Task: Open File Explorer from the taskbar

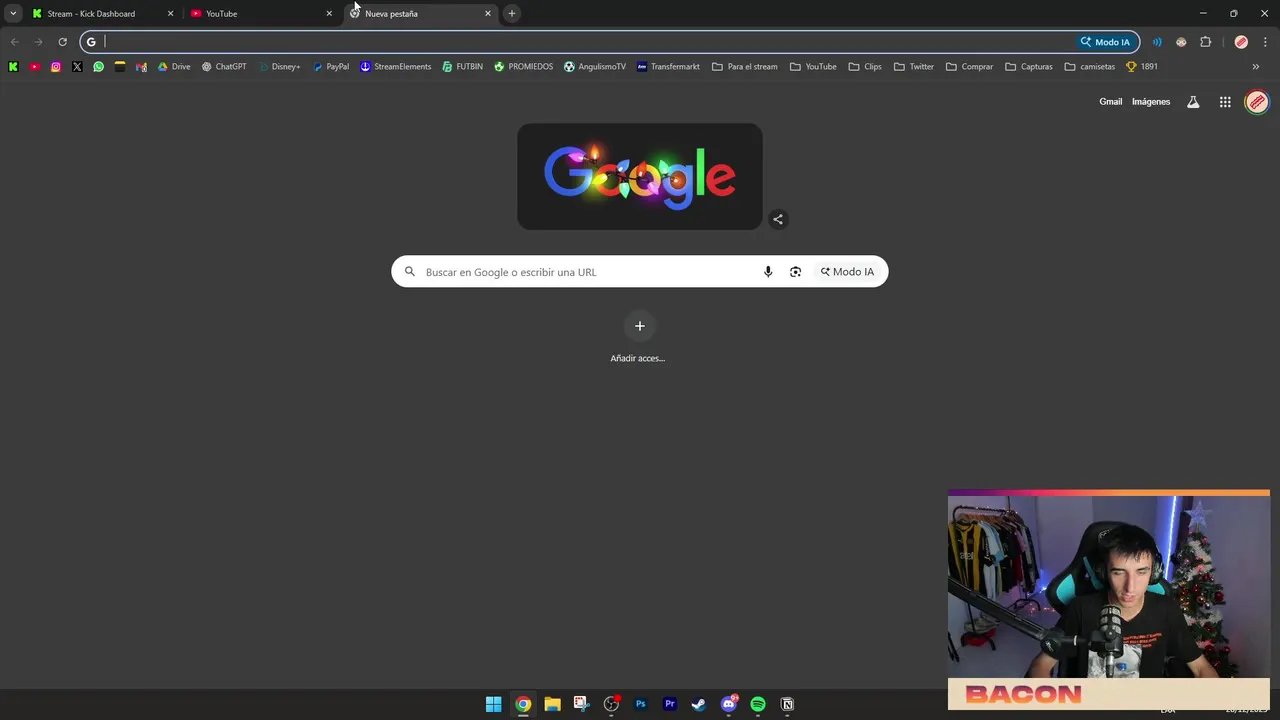Action: click(x=552, y=704)
